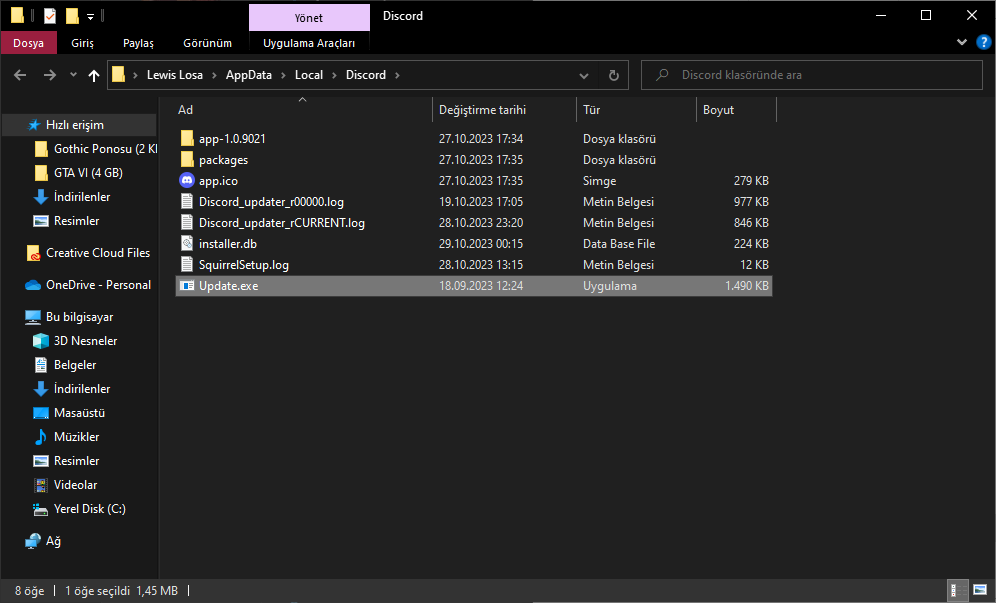Select the Discord app.ico icon

click(187, 180)
